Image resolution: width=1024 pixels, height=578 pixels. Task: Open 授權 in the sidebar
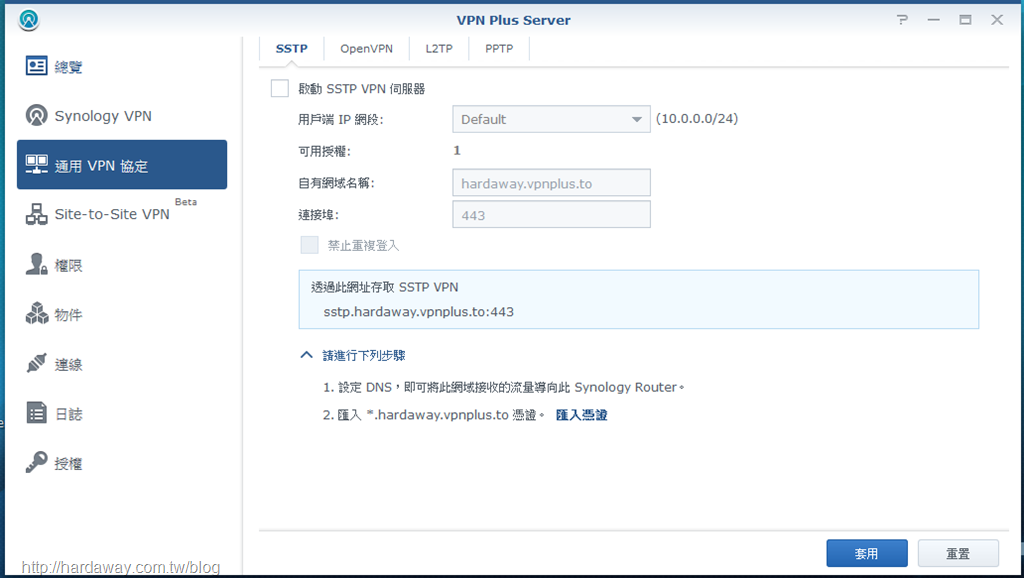[122, 462]
